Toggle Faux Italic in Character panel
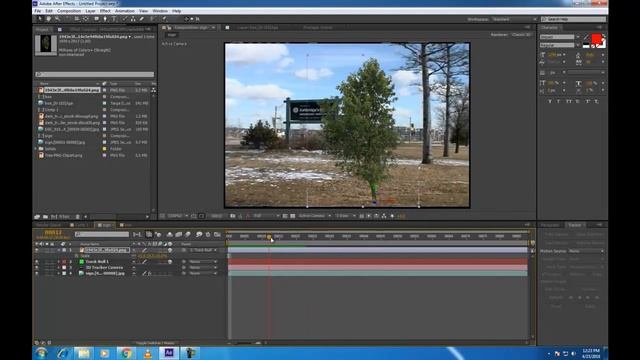 559,101
